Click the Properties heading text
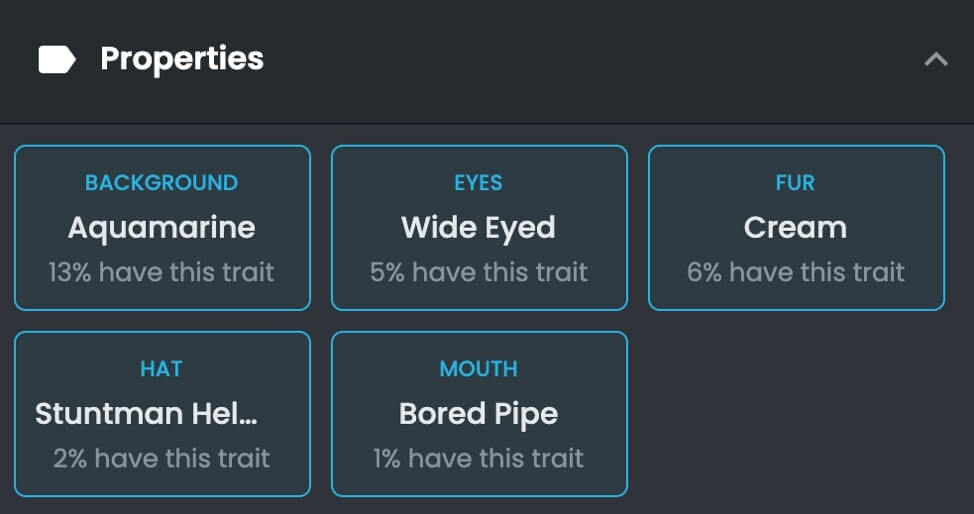974x514 pixels. 182,59
